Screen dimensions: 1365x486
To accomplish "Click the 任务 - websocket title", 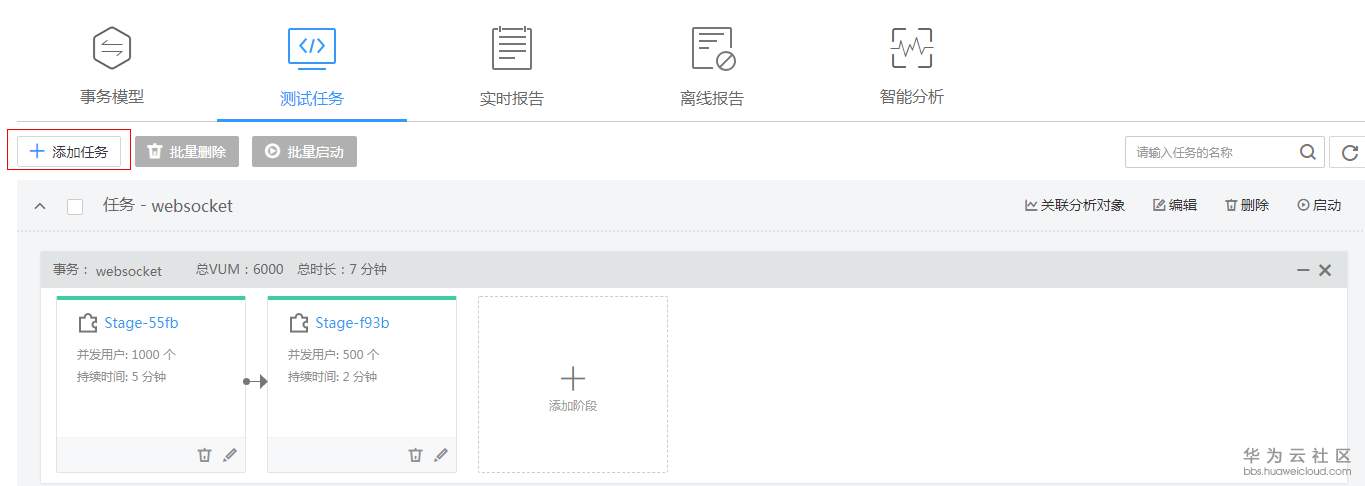I will (168, 206).
